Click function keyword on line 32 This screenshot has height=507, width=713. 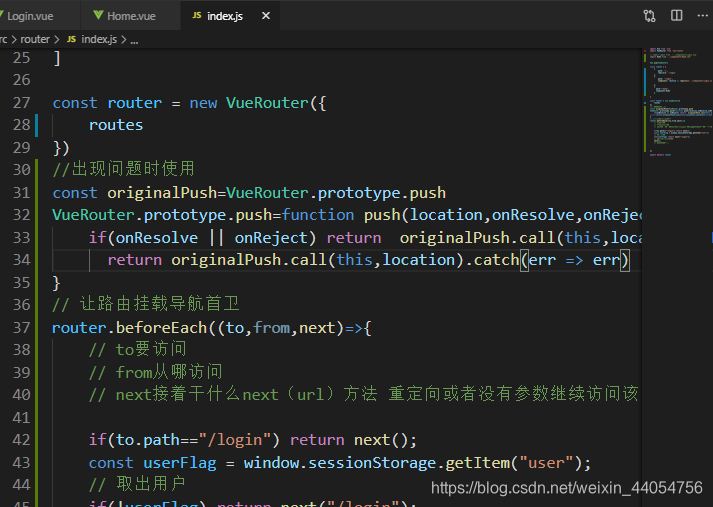click(317, 215)
